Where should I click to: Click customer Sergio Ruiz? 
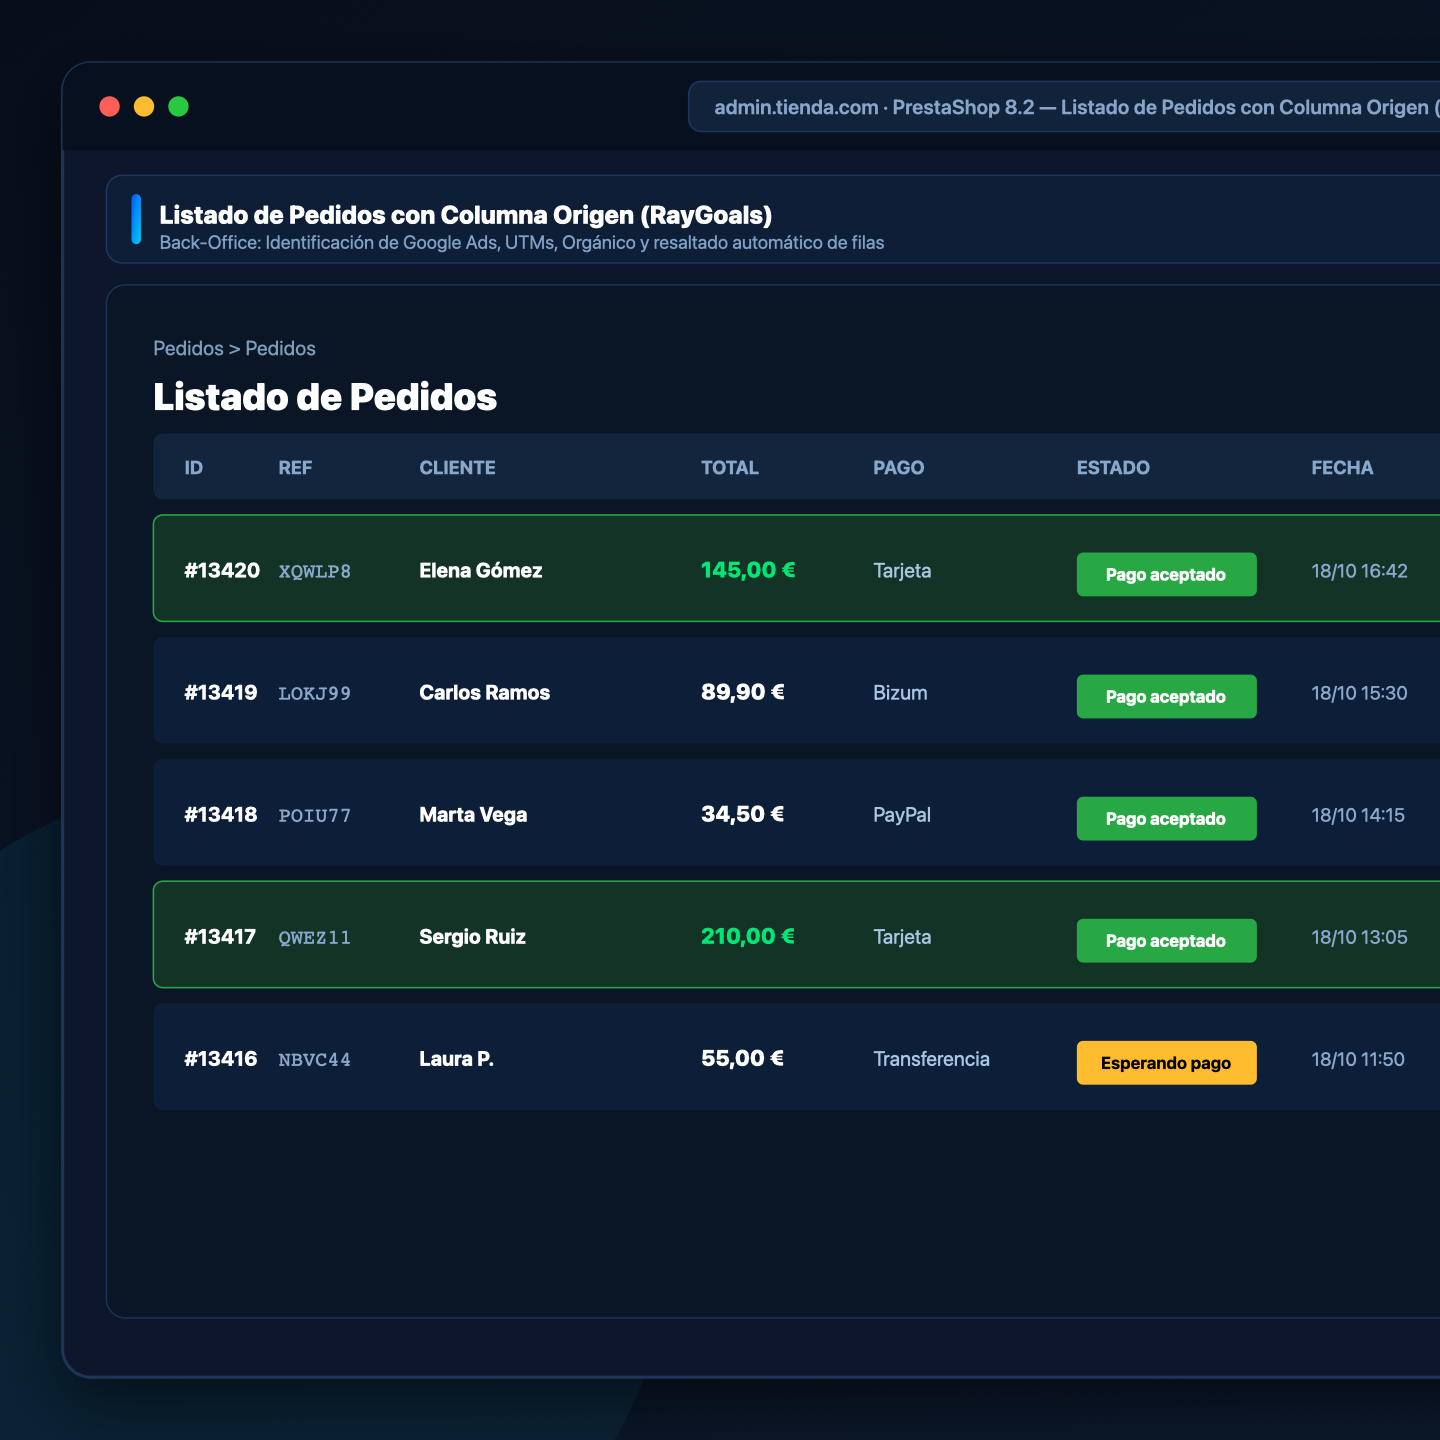click(x=472, y=937)
